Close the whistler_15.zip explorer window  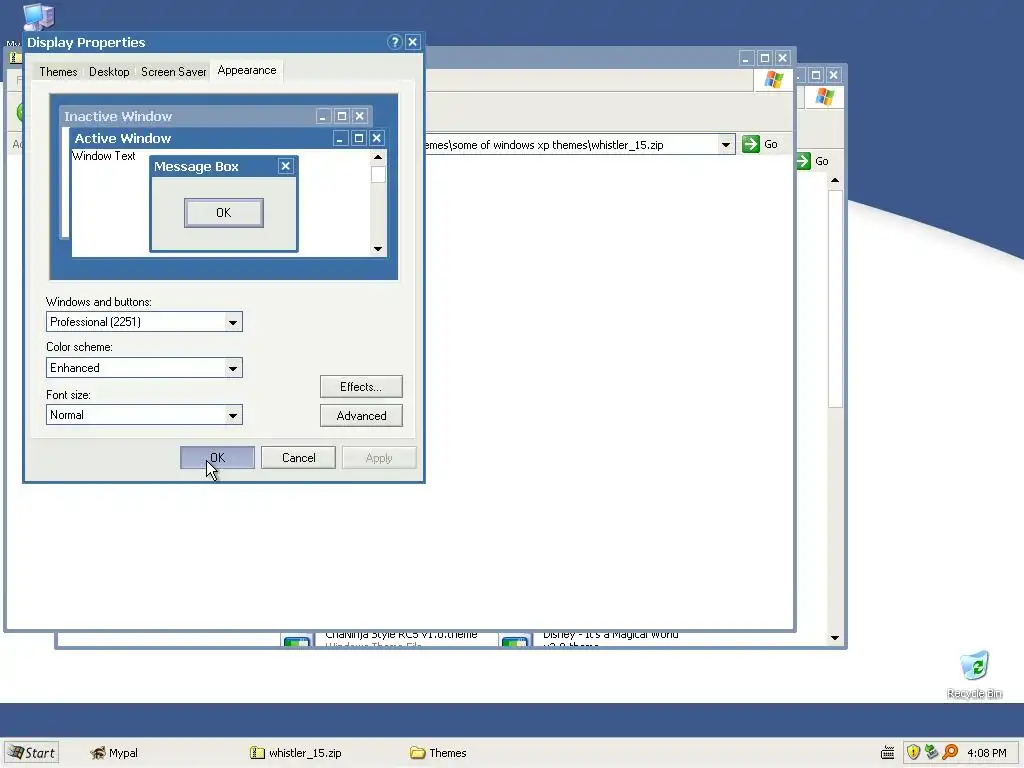782,59
